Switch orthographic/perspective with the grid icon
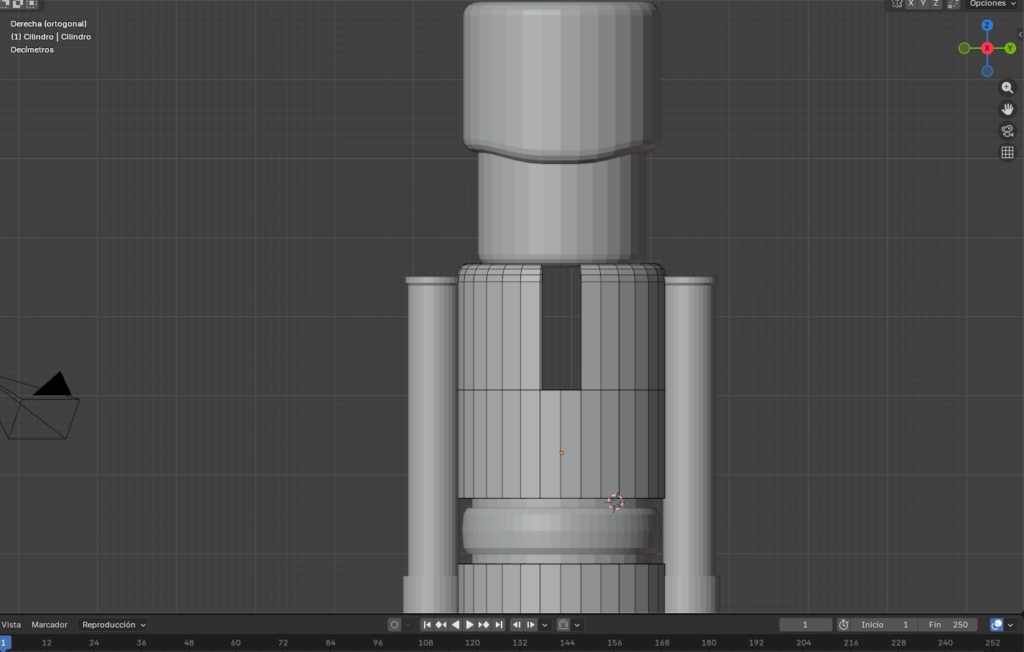 click(x=1007, y=153)
